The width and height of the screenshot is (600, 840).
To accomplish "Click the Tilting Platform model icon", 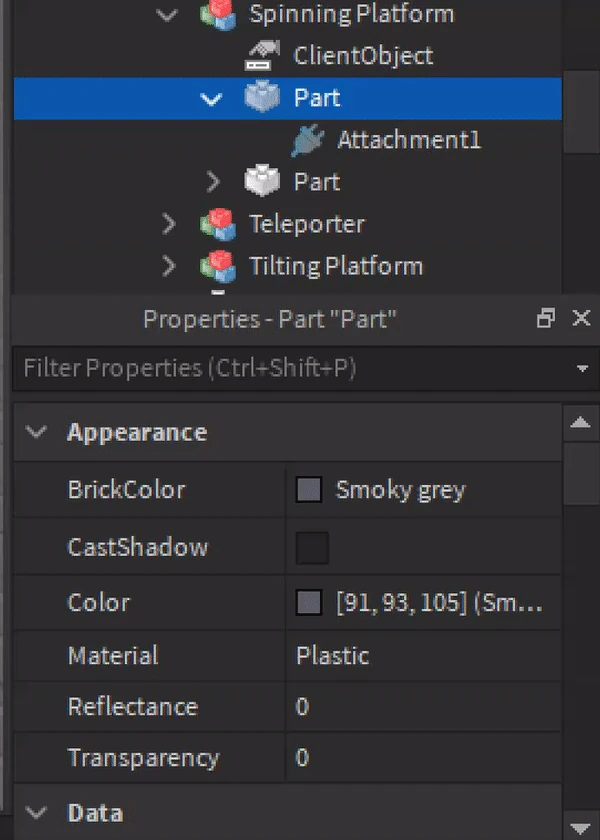I will coord(216,266).
